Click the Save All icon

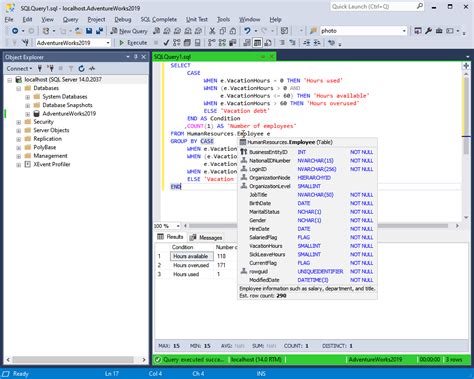click(99, 31)
